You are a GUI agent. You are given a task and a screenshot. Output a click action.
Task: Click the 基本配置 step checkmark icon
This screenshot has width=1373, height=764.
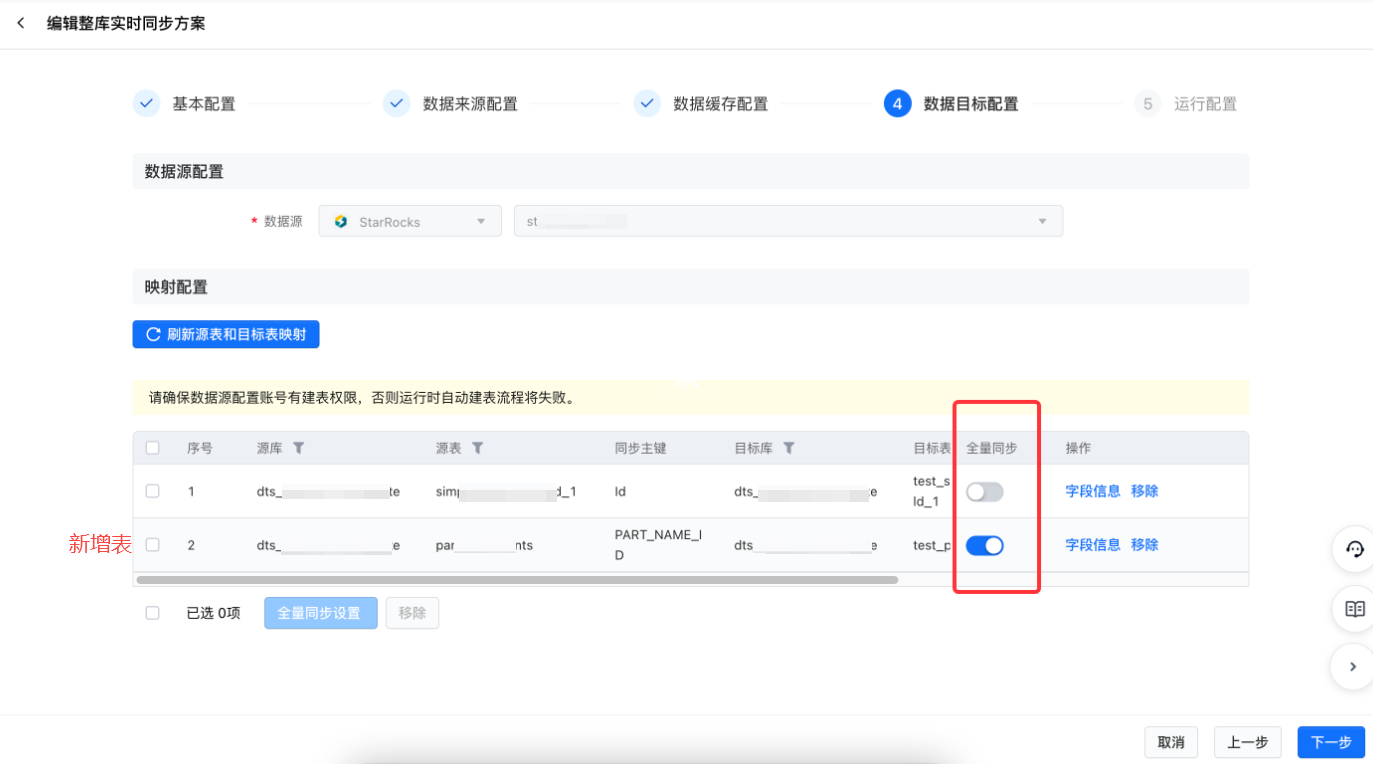(146, 104)
